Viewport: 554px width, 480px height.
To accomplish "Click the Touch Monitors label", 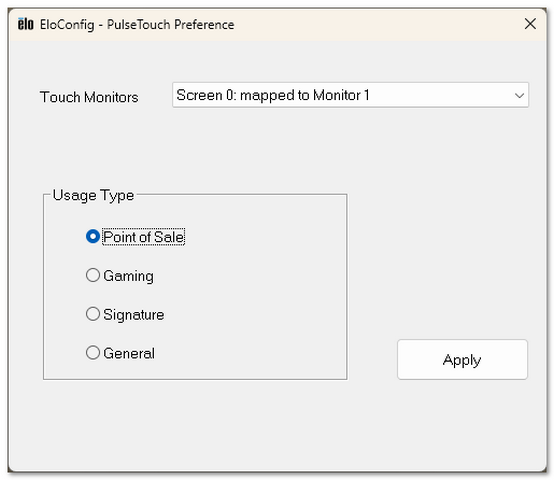I will [x=89, y=97].
